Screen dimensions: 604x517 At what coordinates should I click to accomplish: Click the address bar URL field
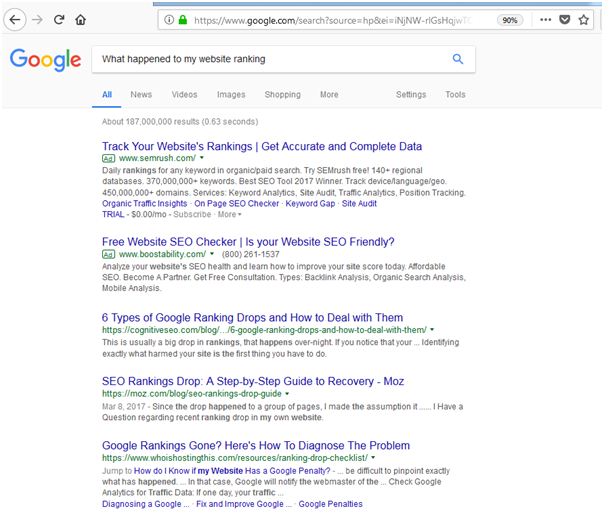point(335,20)
